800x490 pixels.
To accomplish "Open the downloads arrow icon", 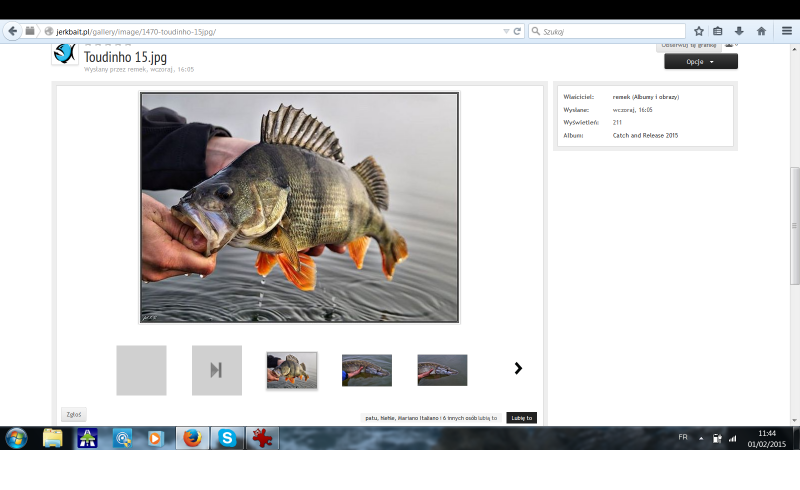I will (739, 31).
